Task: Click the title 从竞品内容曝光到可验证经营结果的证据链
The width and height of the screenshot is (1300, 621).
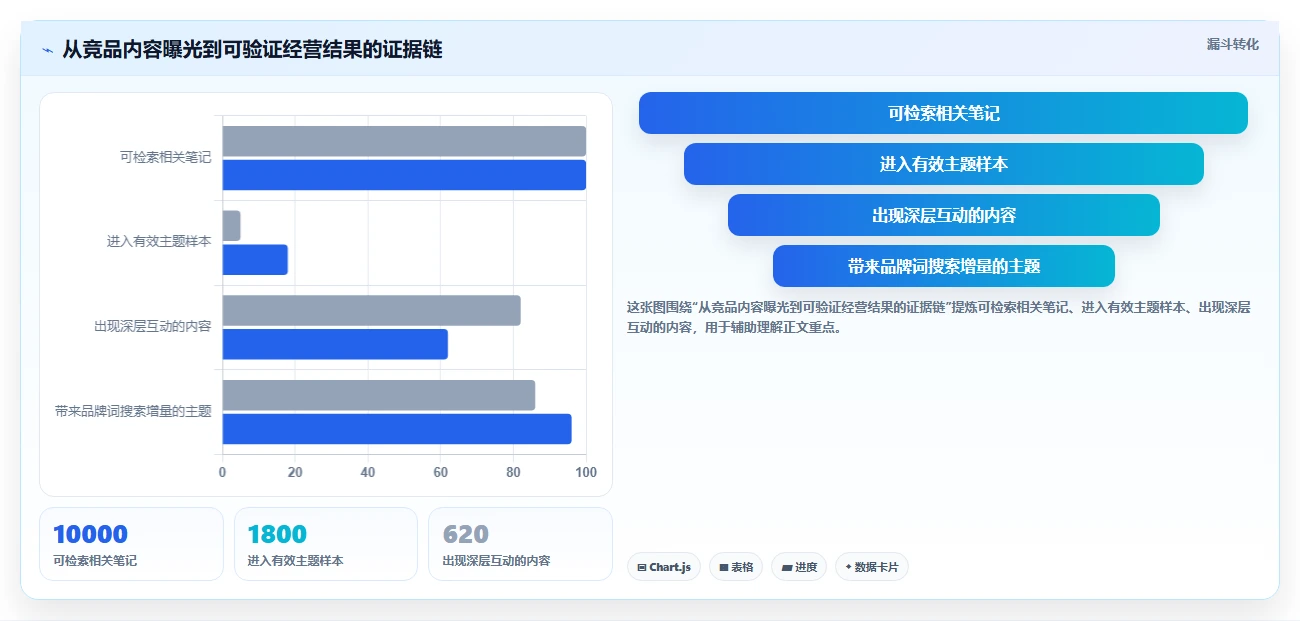Action: (x=252, y=50)
